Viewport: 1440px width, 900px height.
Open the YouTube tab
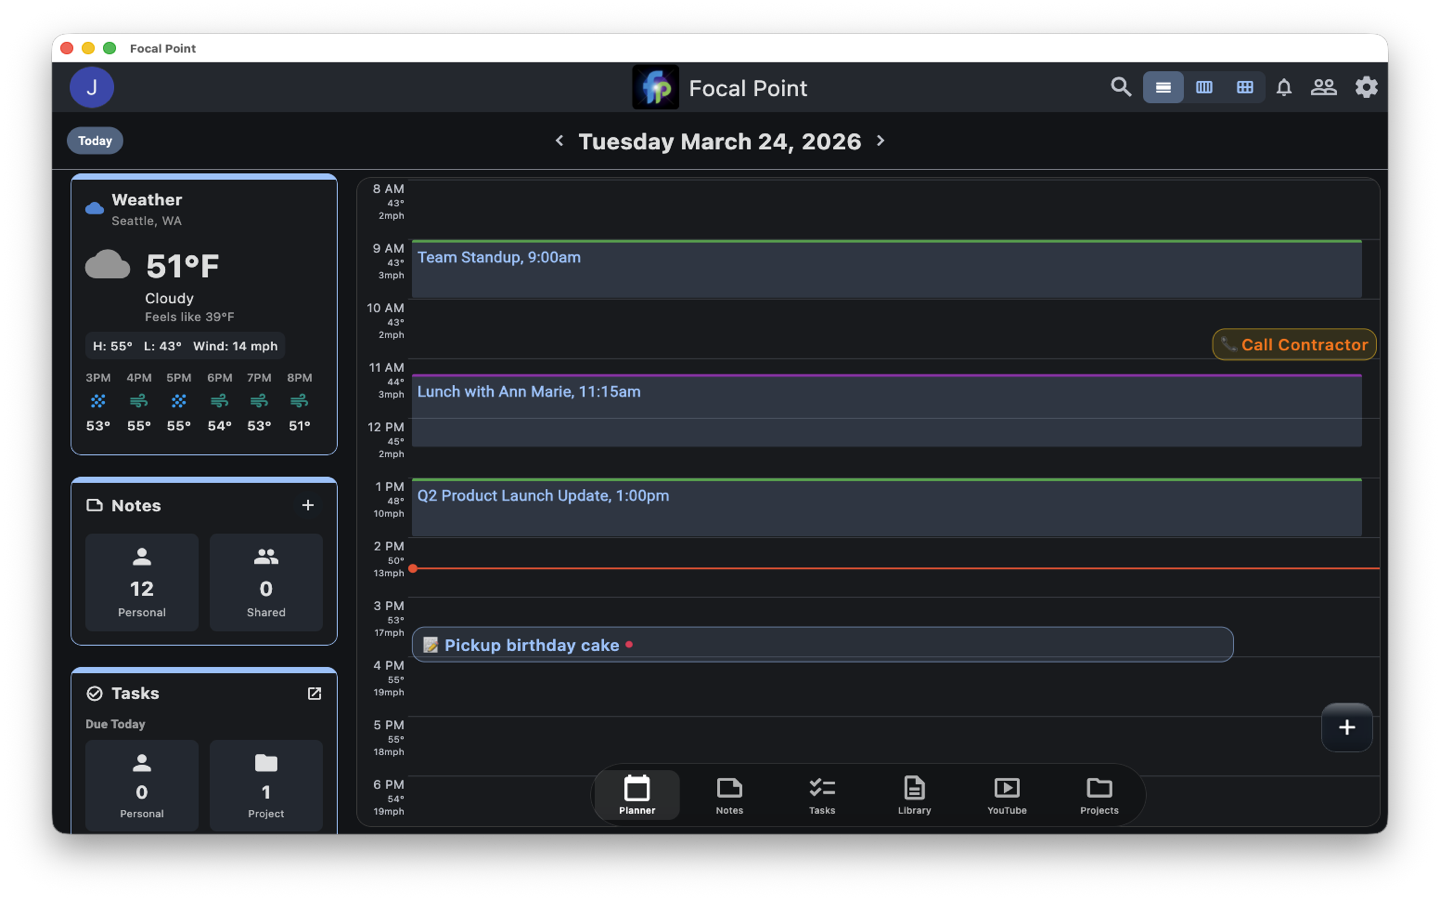tap(1007, 795)
